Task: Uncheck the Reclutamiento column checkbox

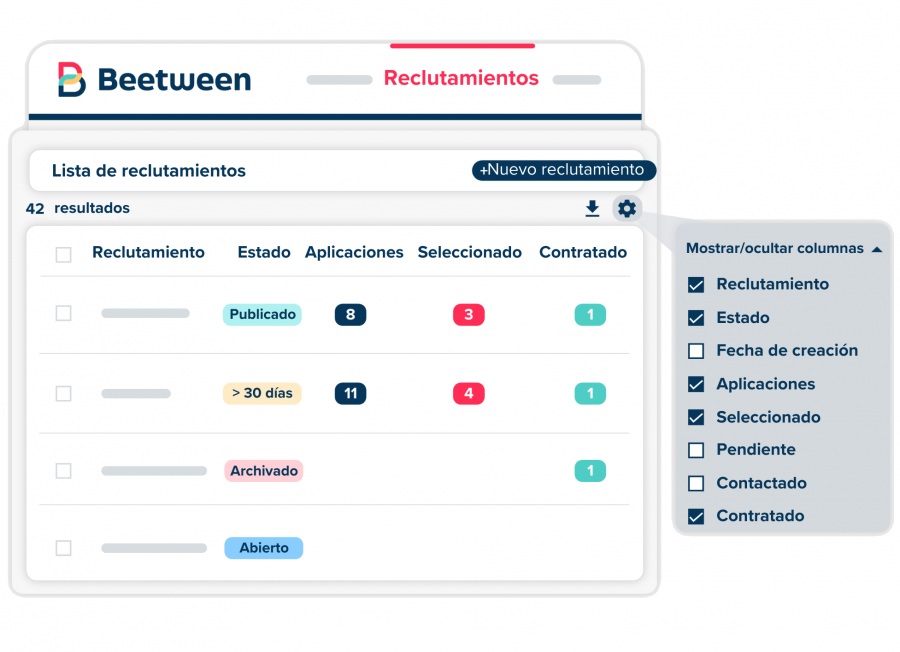Action: (696, 285)
